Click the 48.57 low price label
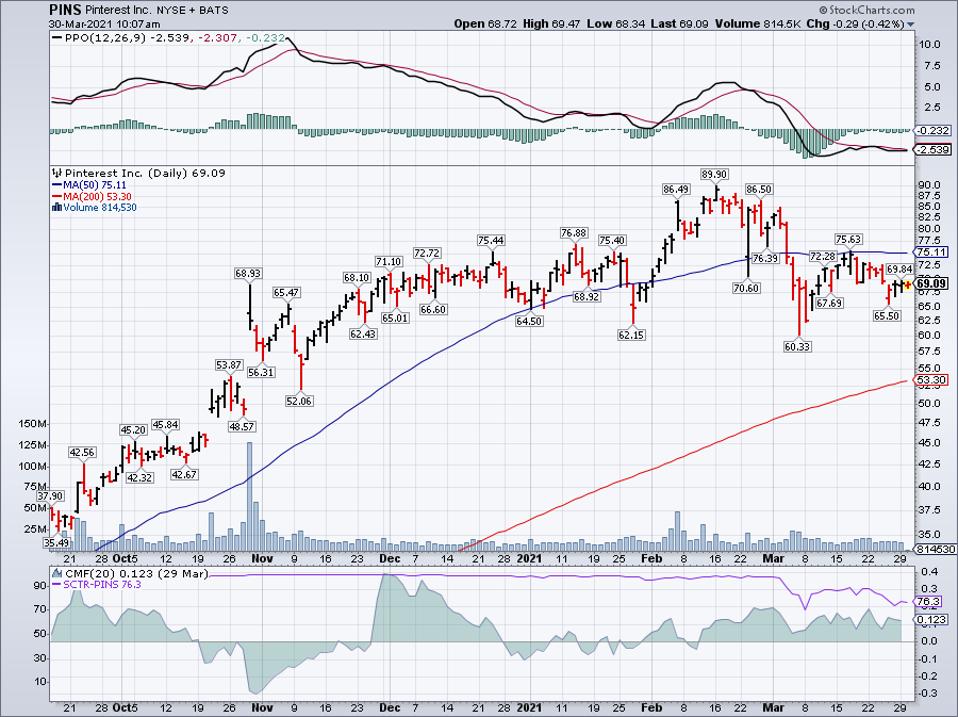The height and width of the screenshot is (717, 958). (241, 426)
